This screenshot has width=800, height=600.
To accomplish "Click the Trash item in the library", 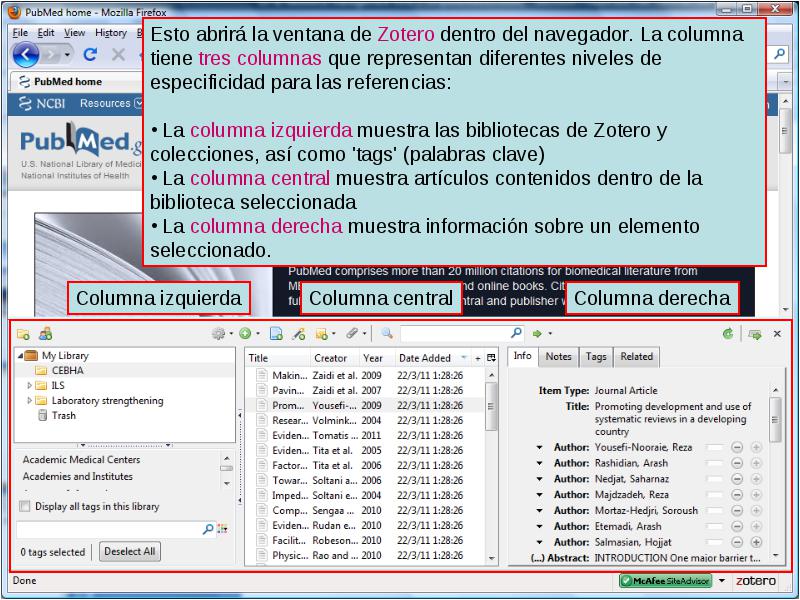I will pos(63,416).
